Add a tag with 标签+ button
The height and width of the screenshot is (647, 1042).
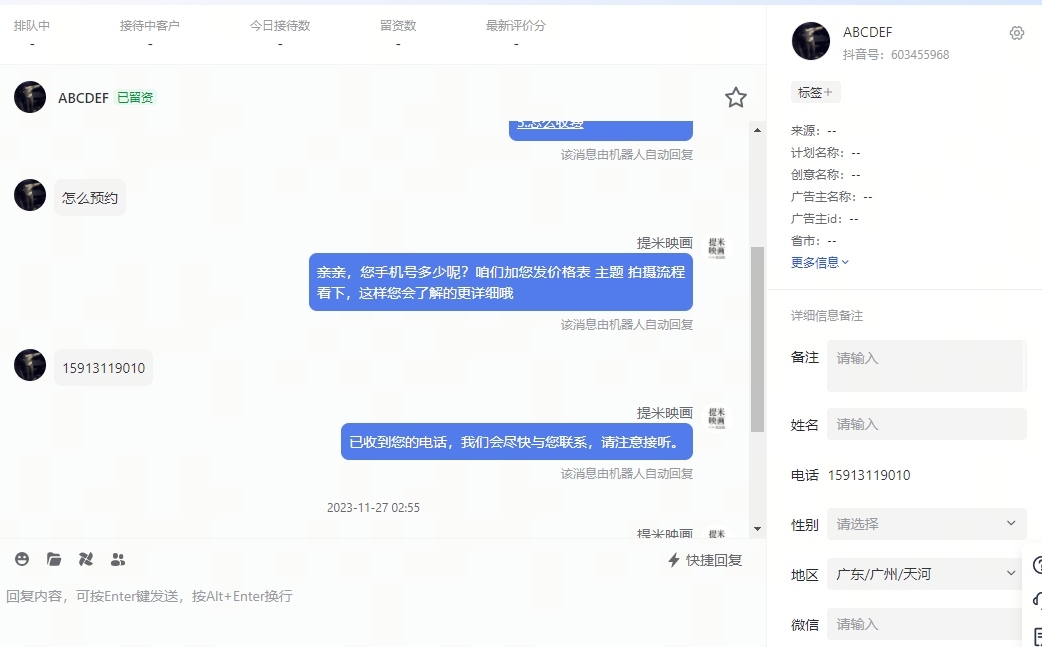coord(815,92)
